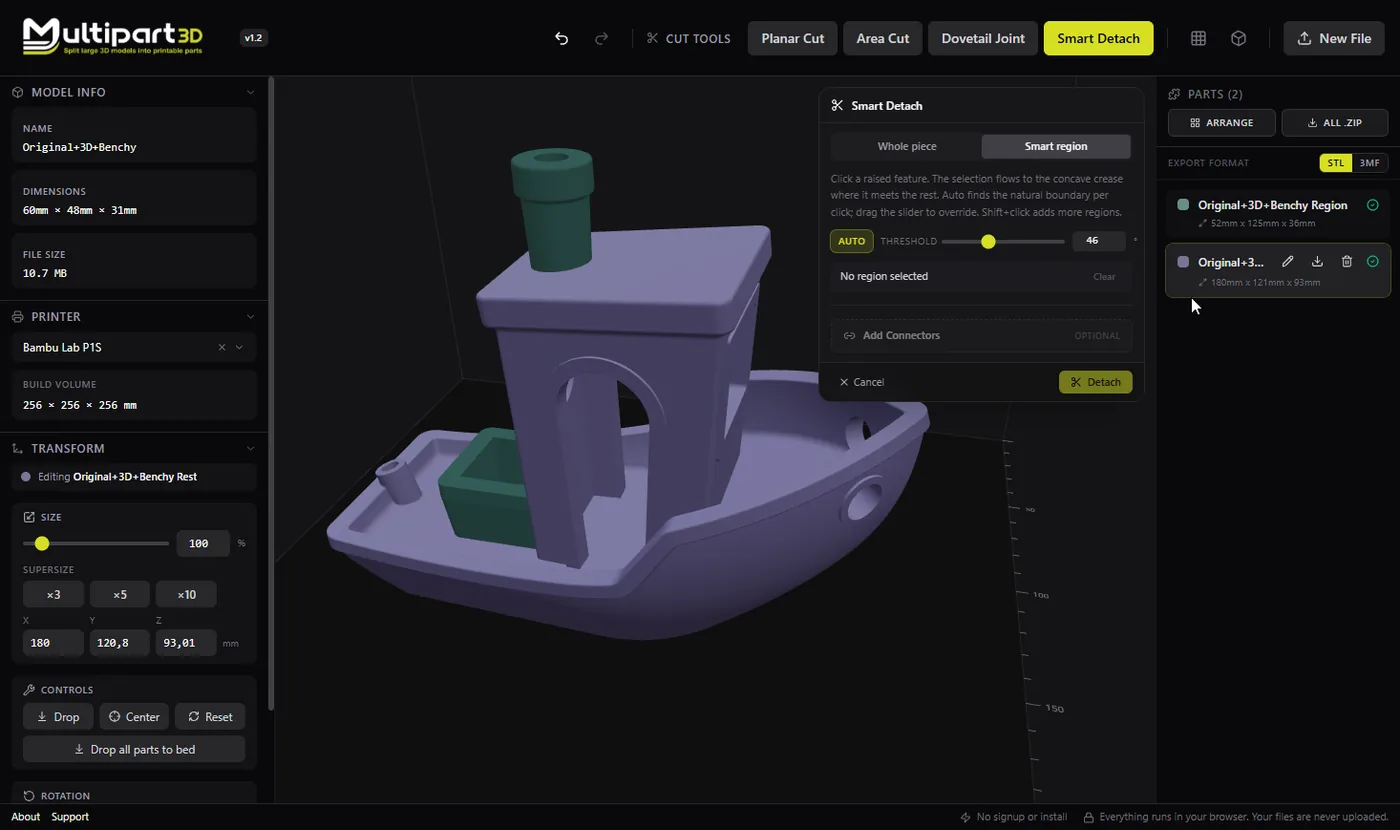Click the left sidebar scrollbar

tap(270, 395)
